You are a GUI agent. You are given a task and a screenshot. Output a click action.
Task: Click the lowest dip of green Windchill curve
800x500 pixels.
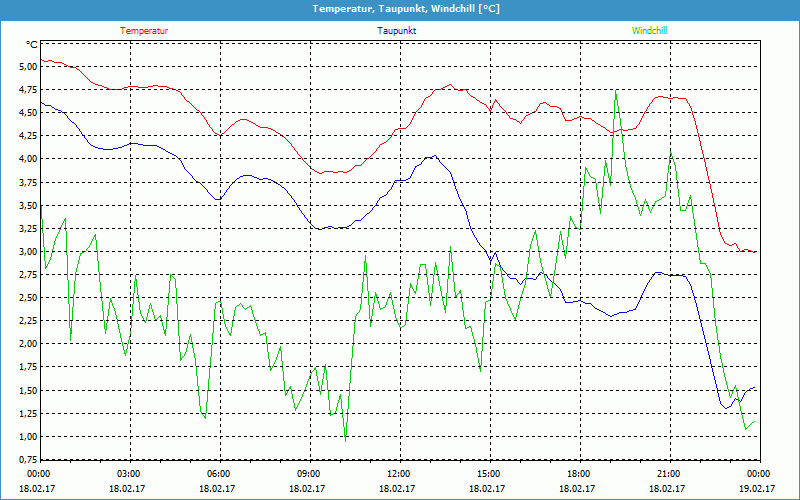coord(346,437)
